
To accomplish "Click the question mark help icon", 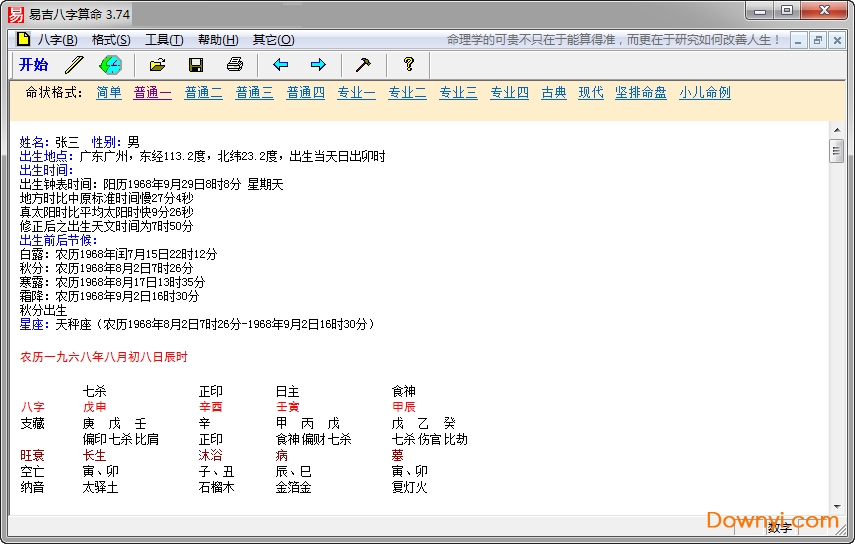I will click(408, 65).
